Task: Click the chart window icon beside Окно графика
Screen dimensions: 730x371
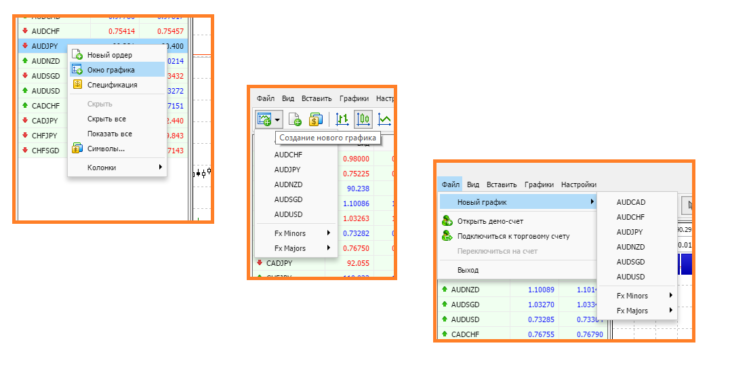Action: pyautogui.click(x=77, y=69)
